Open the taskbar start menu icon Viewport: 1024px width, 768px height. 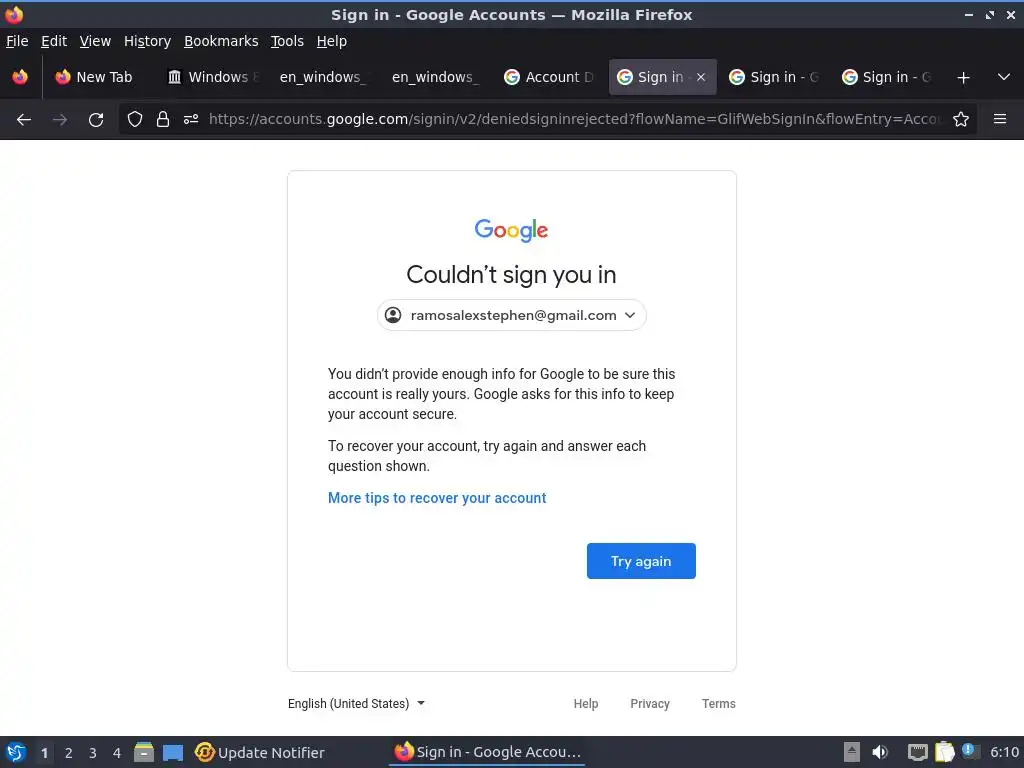pyautogui.click(x=16, y=752)
